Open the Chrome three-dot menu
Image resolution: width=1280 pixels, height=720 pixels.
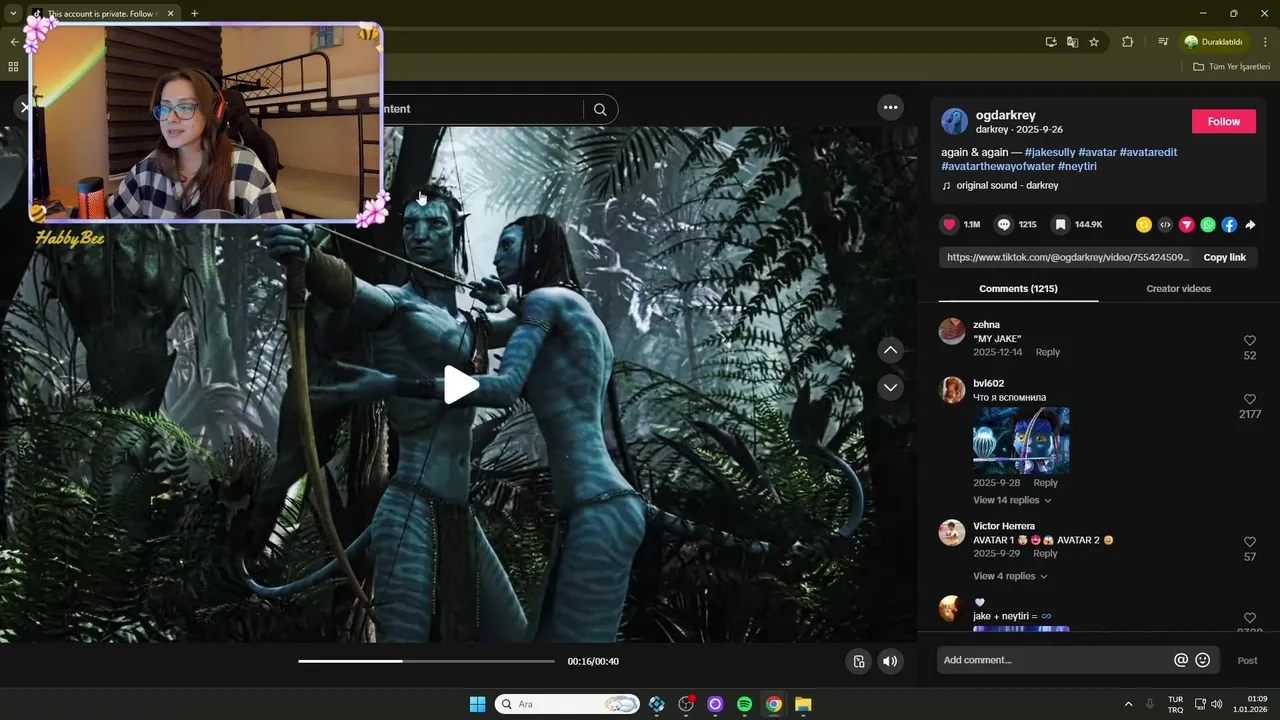pos(1265,42)
